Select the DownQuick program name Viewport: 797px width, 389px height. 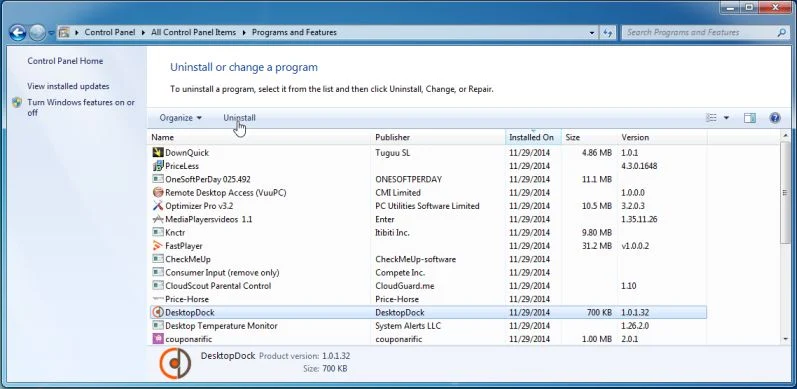(x=187, y=153)
